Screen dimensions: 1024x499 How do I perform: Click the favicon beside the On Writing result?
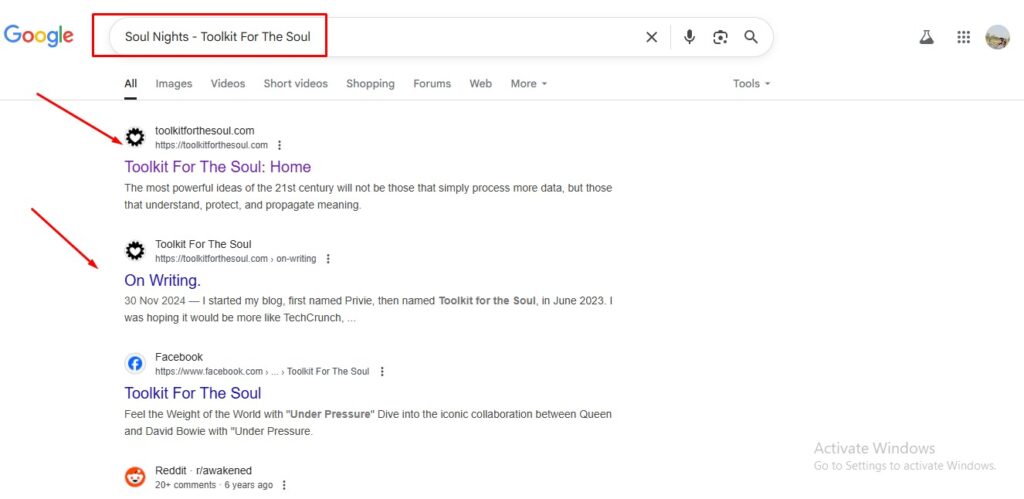pyautogui.click(x=135, y=251)
